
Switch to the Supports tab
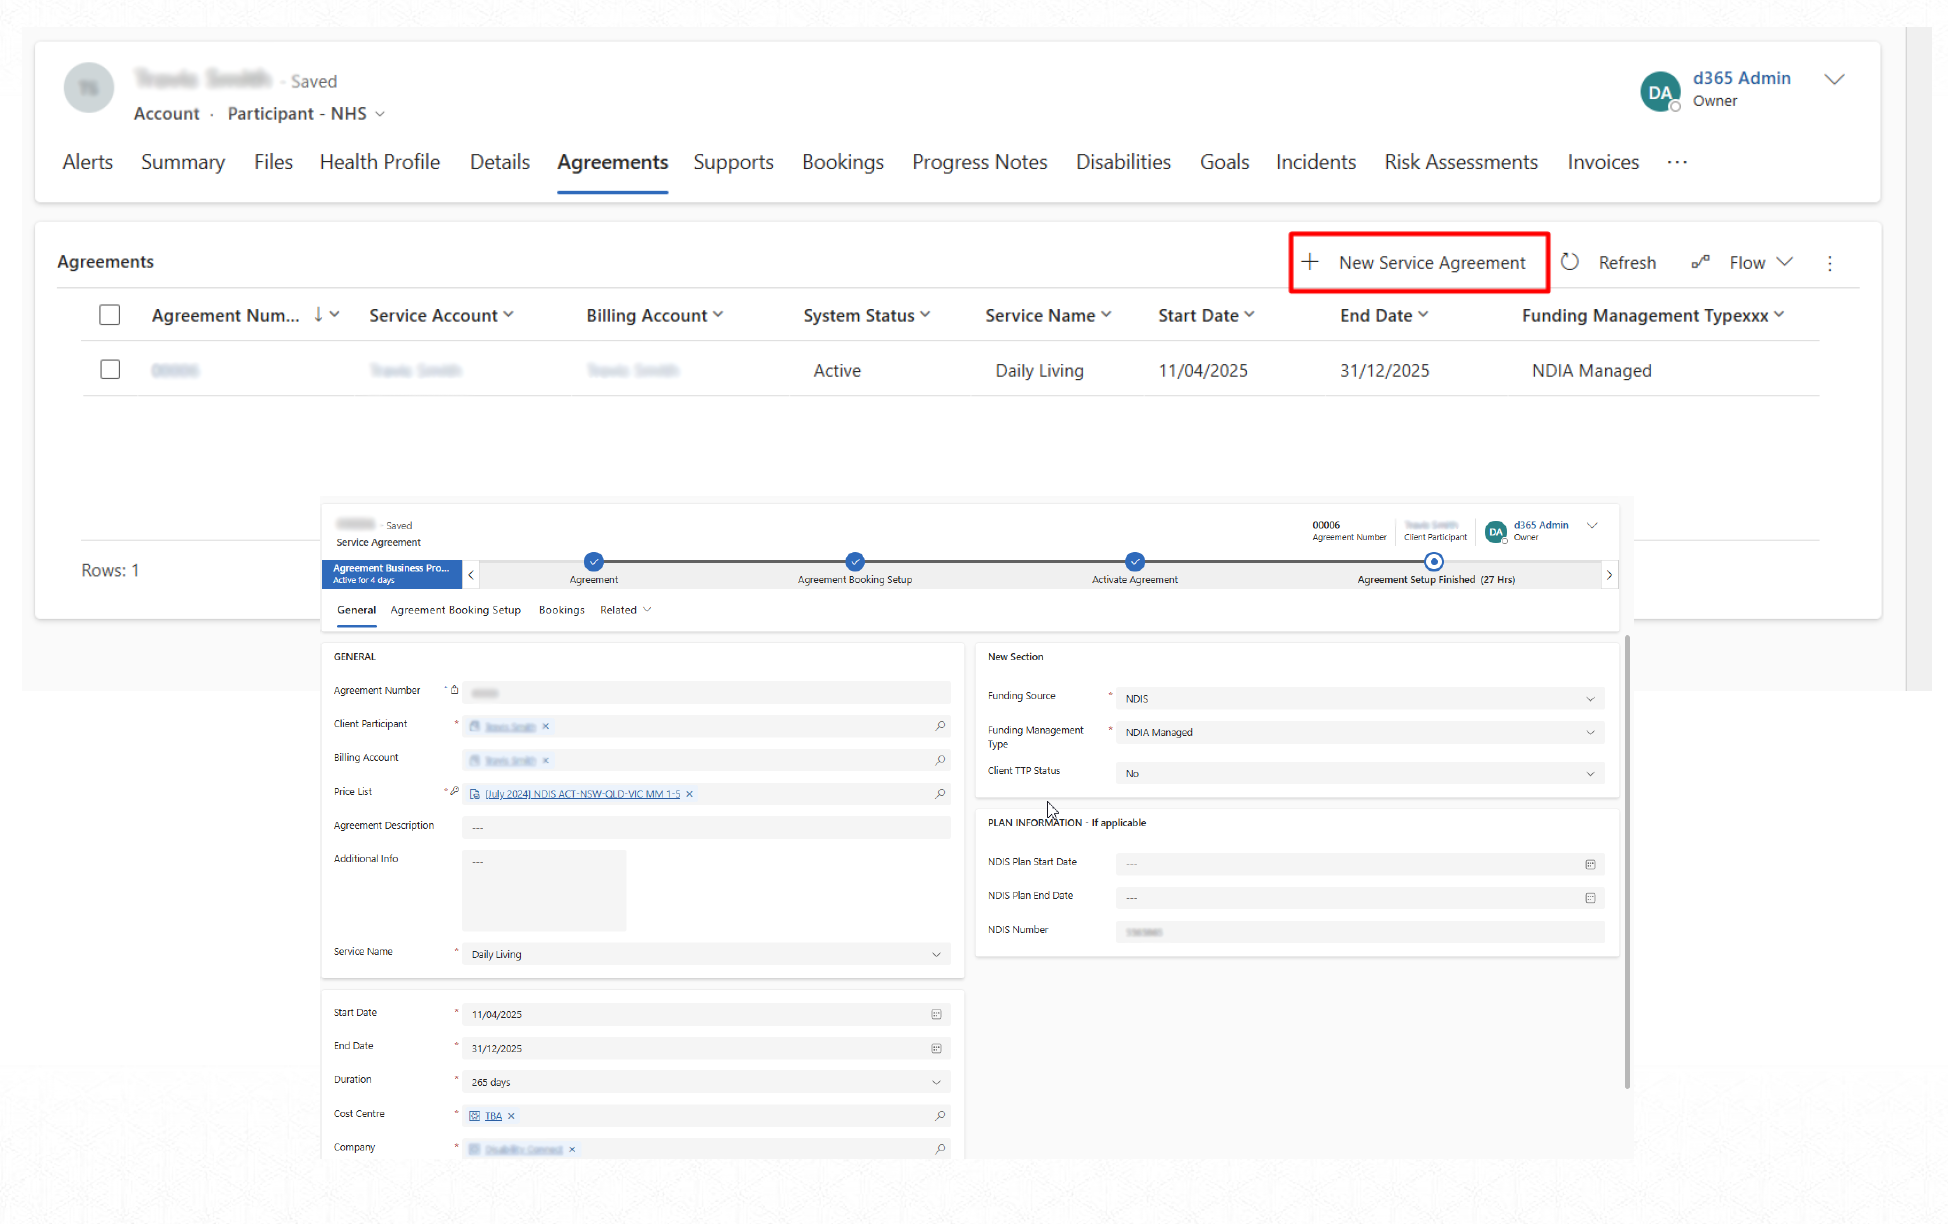733,162
